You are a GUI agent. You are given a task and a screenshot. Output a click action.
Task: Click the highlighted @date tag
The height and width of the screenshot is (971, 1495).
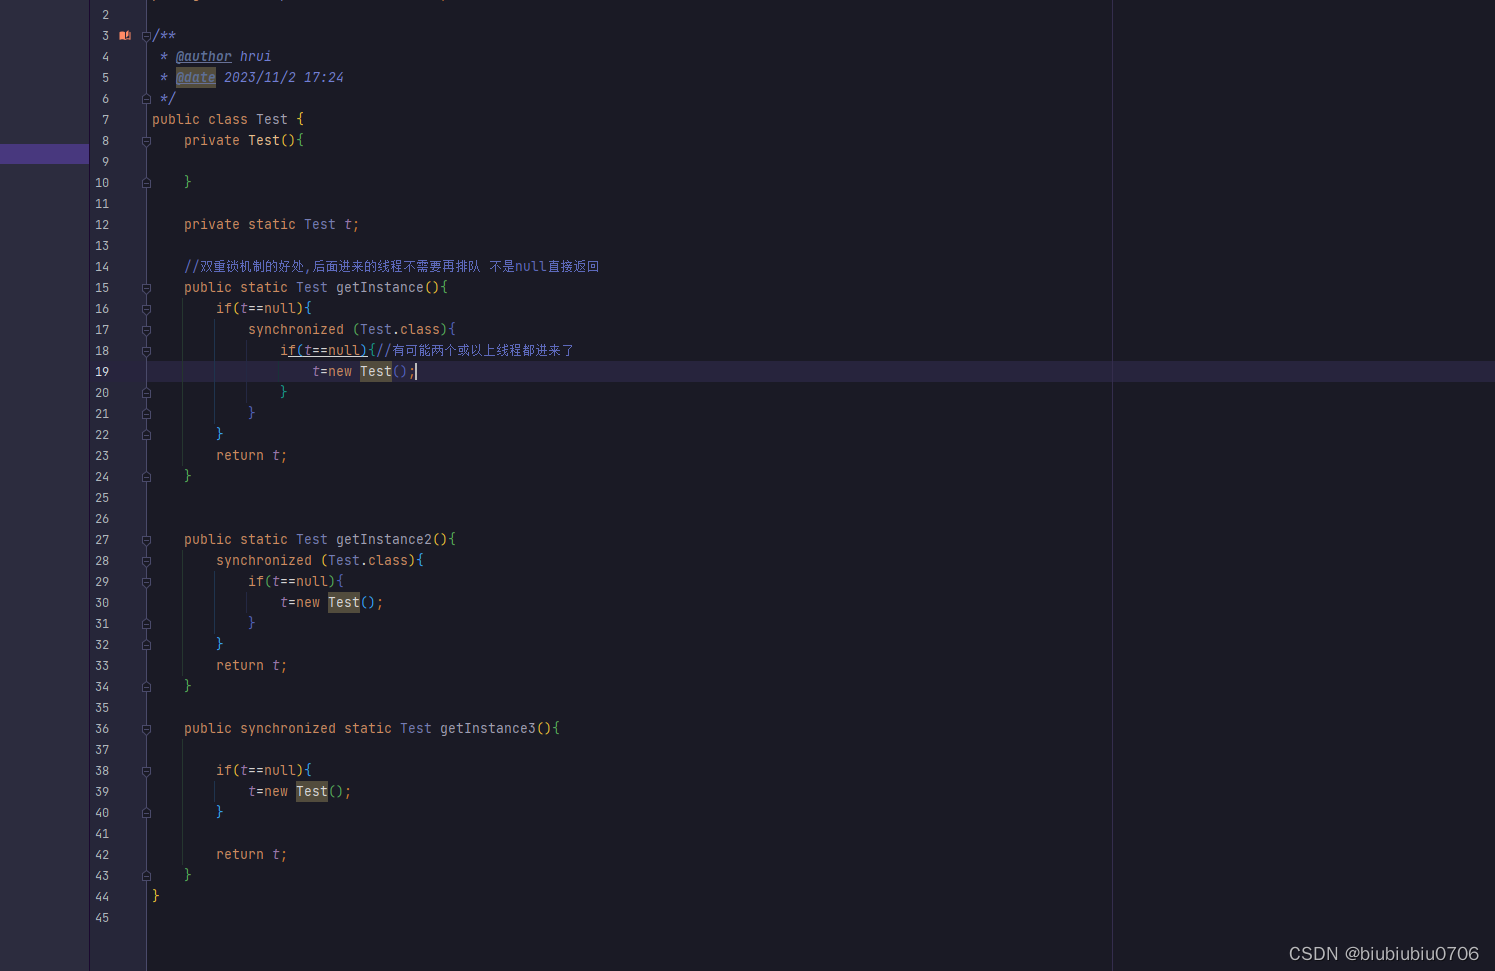tap(196, 78)
